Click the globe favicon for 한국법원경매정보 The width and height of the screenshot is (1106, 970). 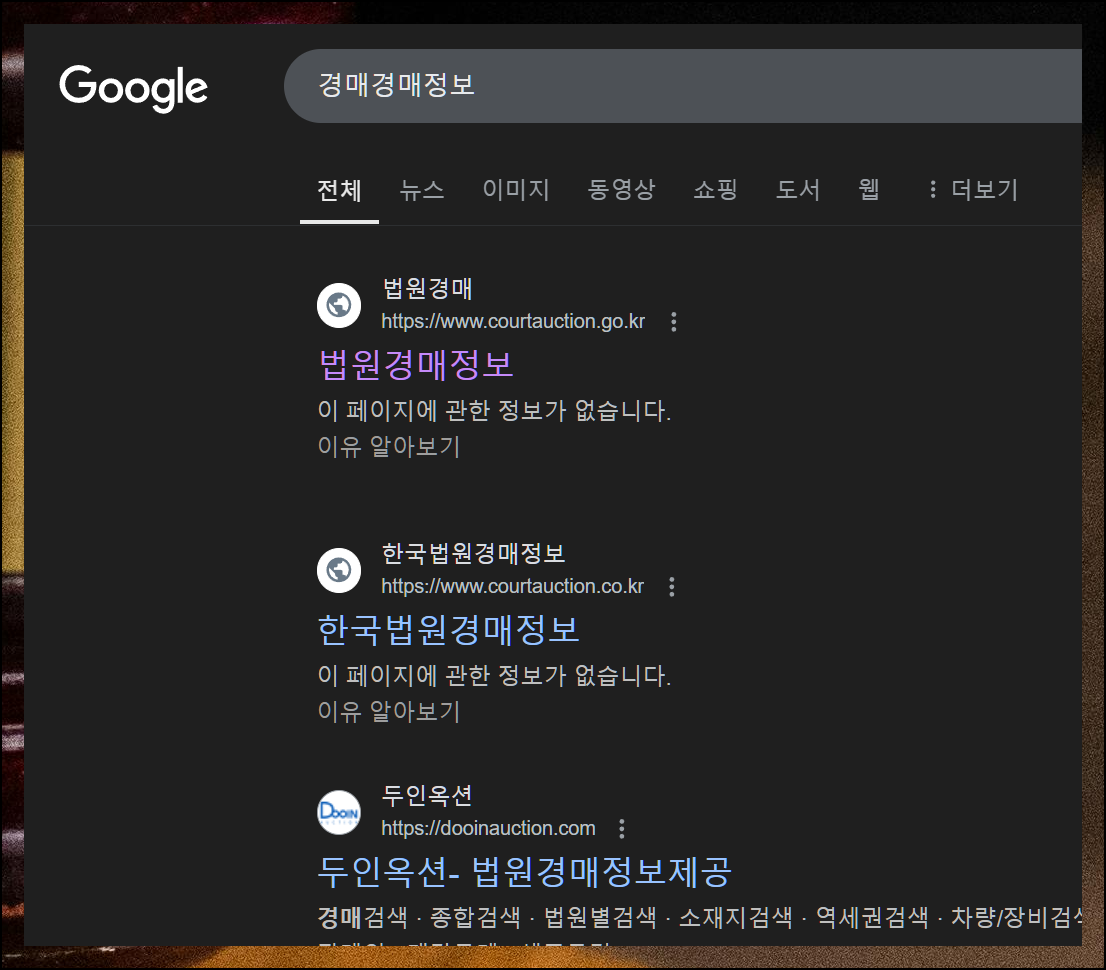tap(339, 570)
